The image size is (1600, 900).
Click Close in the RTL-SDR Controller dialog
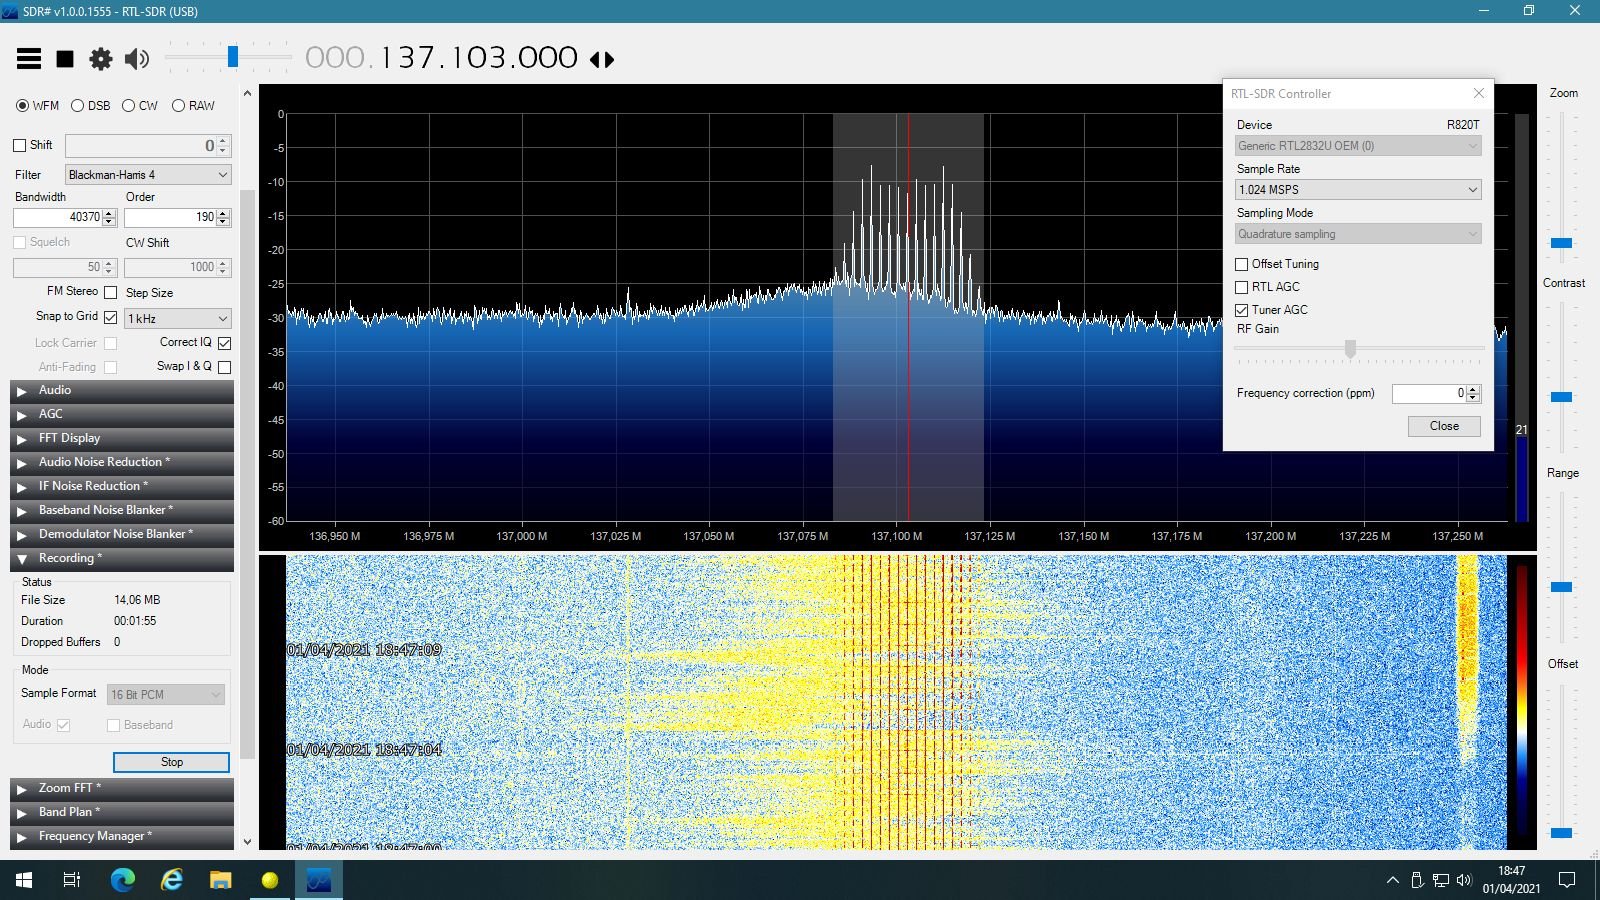[x=1444, y=426]
